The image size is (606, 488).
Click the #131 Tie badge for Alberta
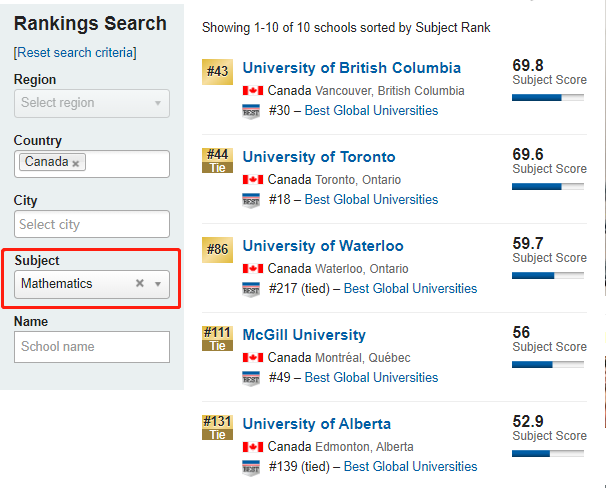tap(217, 427)
